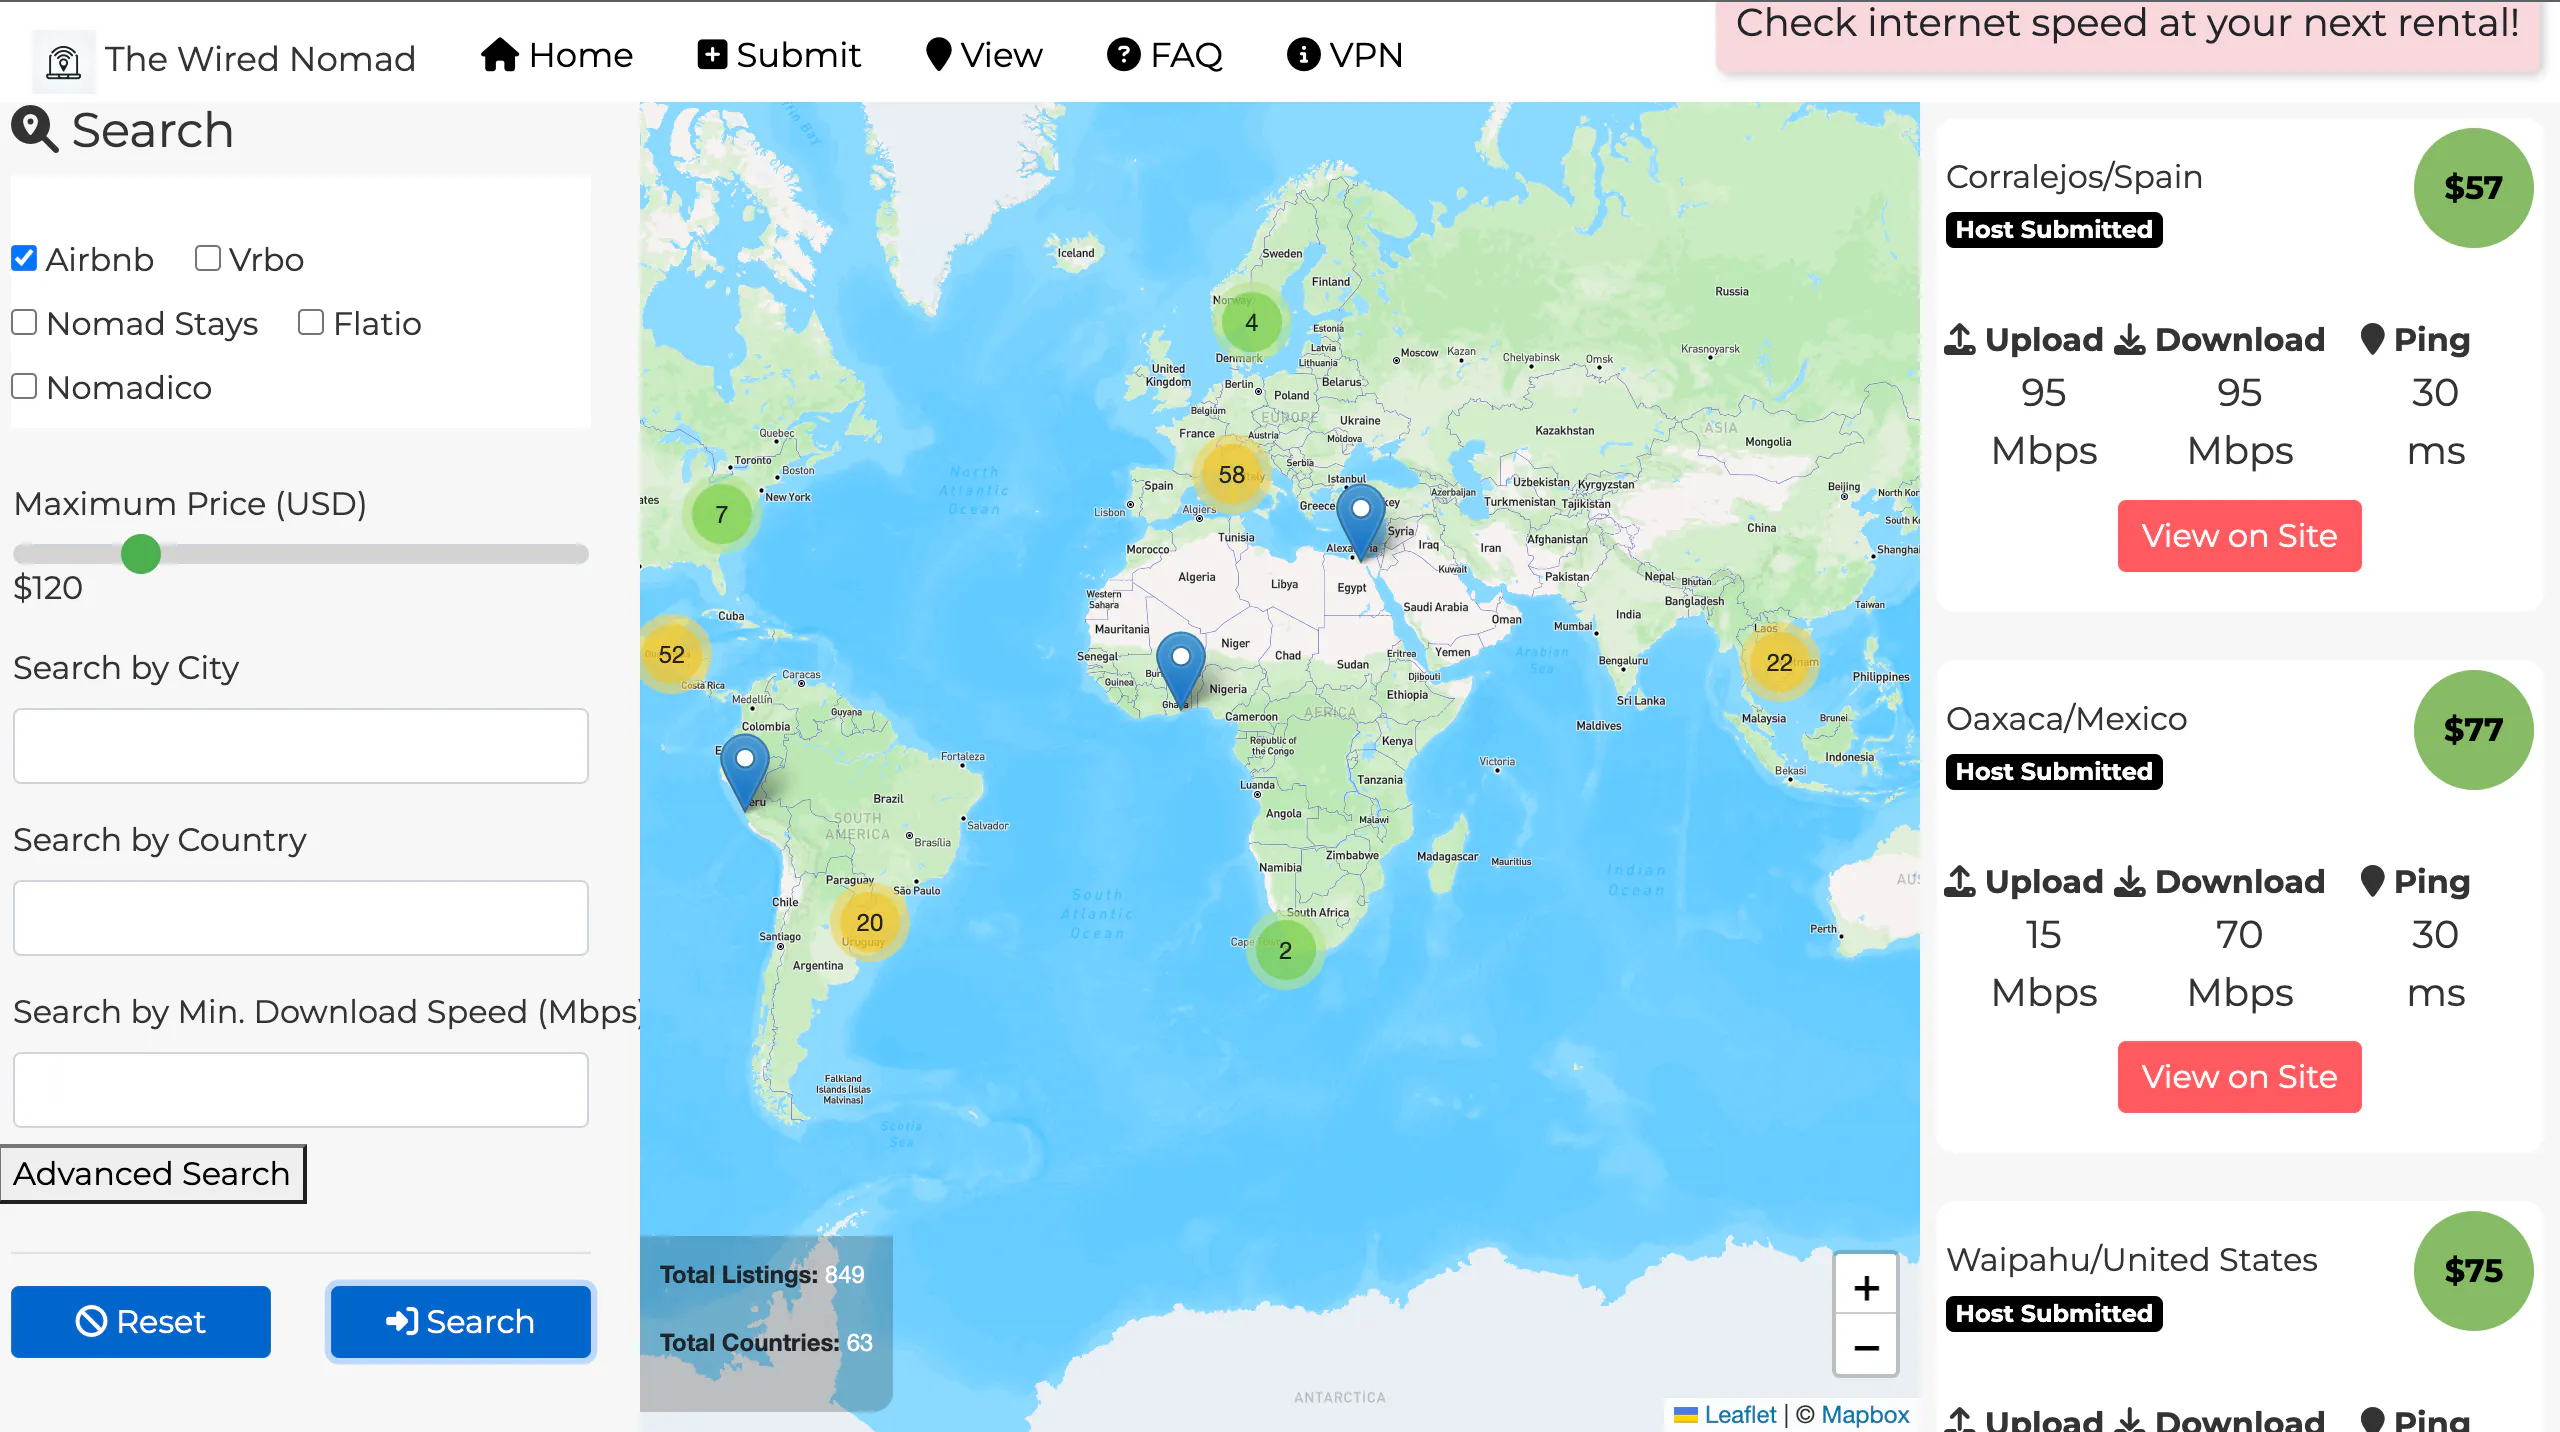
Task: Click the blue Search button
Action: tap(461, 1322)
